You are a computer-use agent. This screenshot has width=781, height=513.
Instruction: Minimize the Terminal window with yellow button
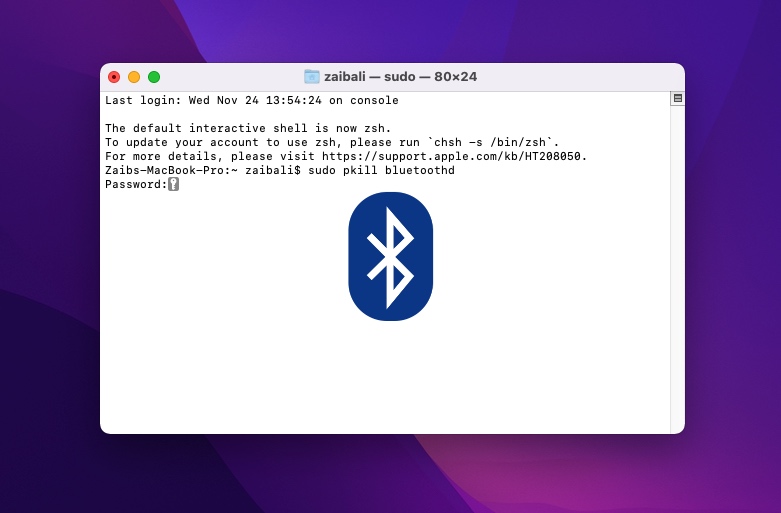(x=134, y=77)
